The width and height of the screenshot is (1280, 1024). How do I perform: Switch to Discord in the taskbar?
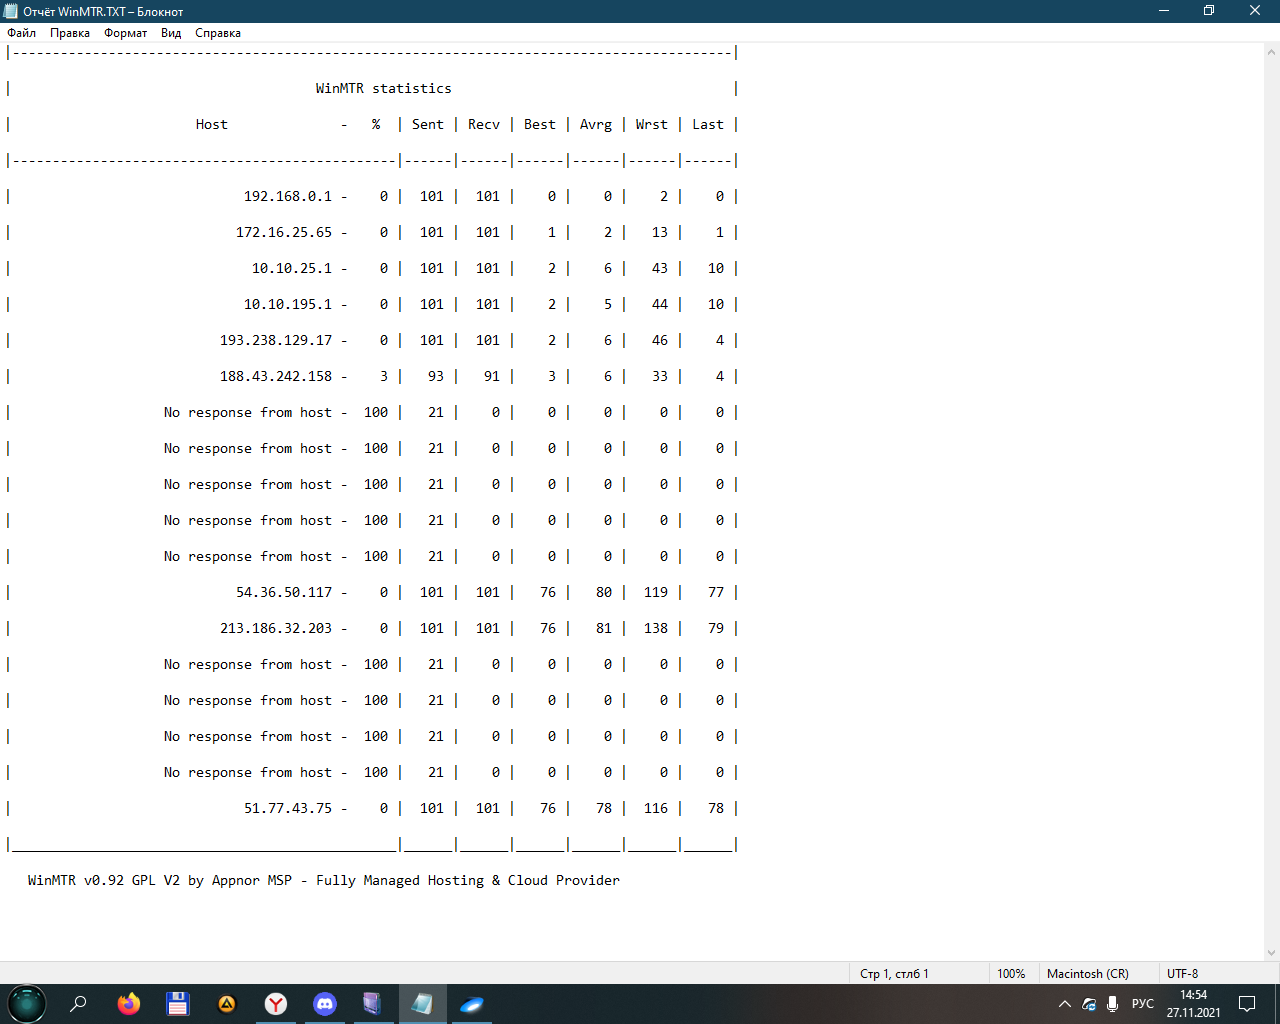click(x=325, y=1004)
